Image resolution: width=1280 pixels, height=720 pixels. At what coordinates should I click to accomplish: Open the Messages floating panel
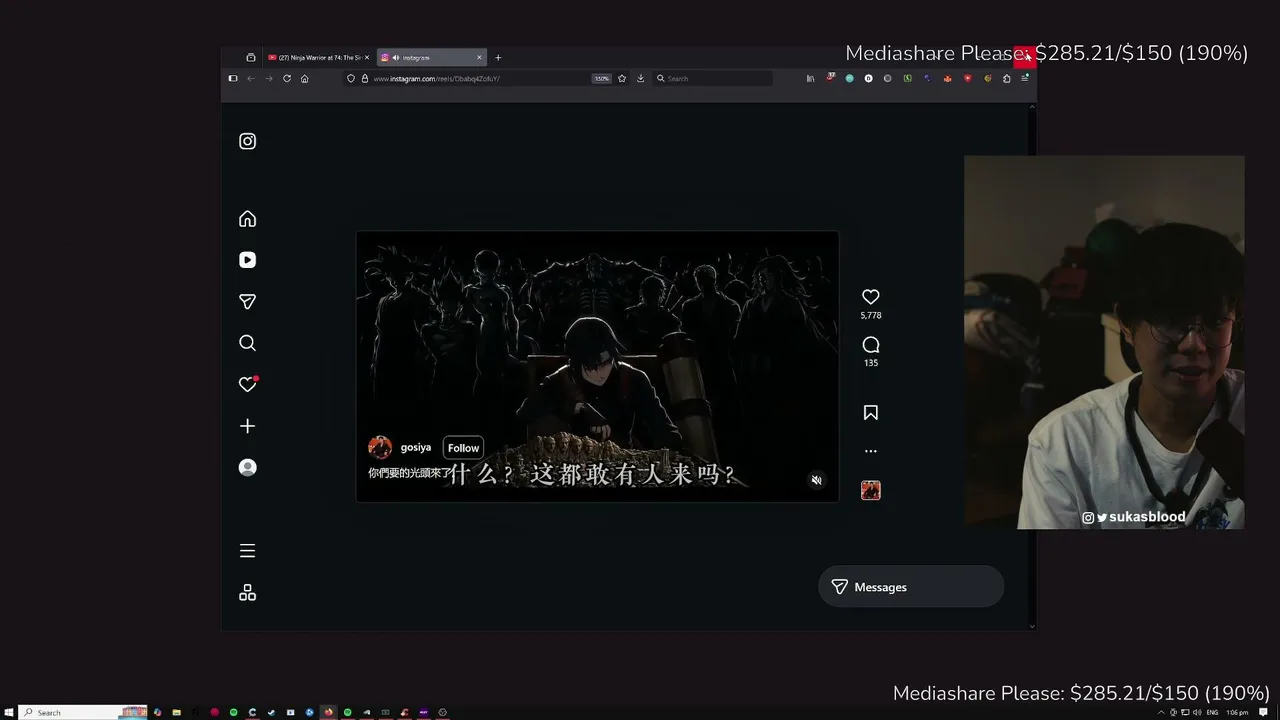pos(911,587)
